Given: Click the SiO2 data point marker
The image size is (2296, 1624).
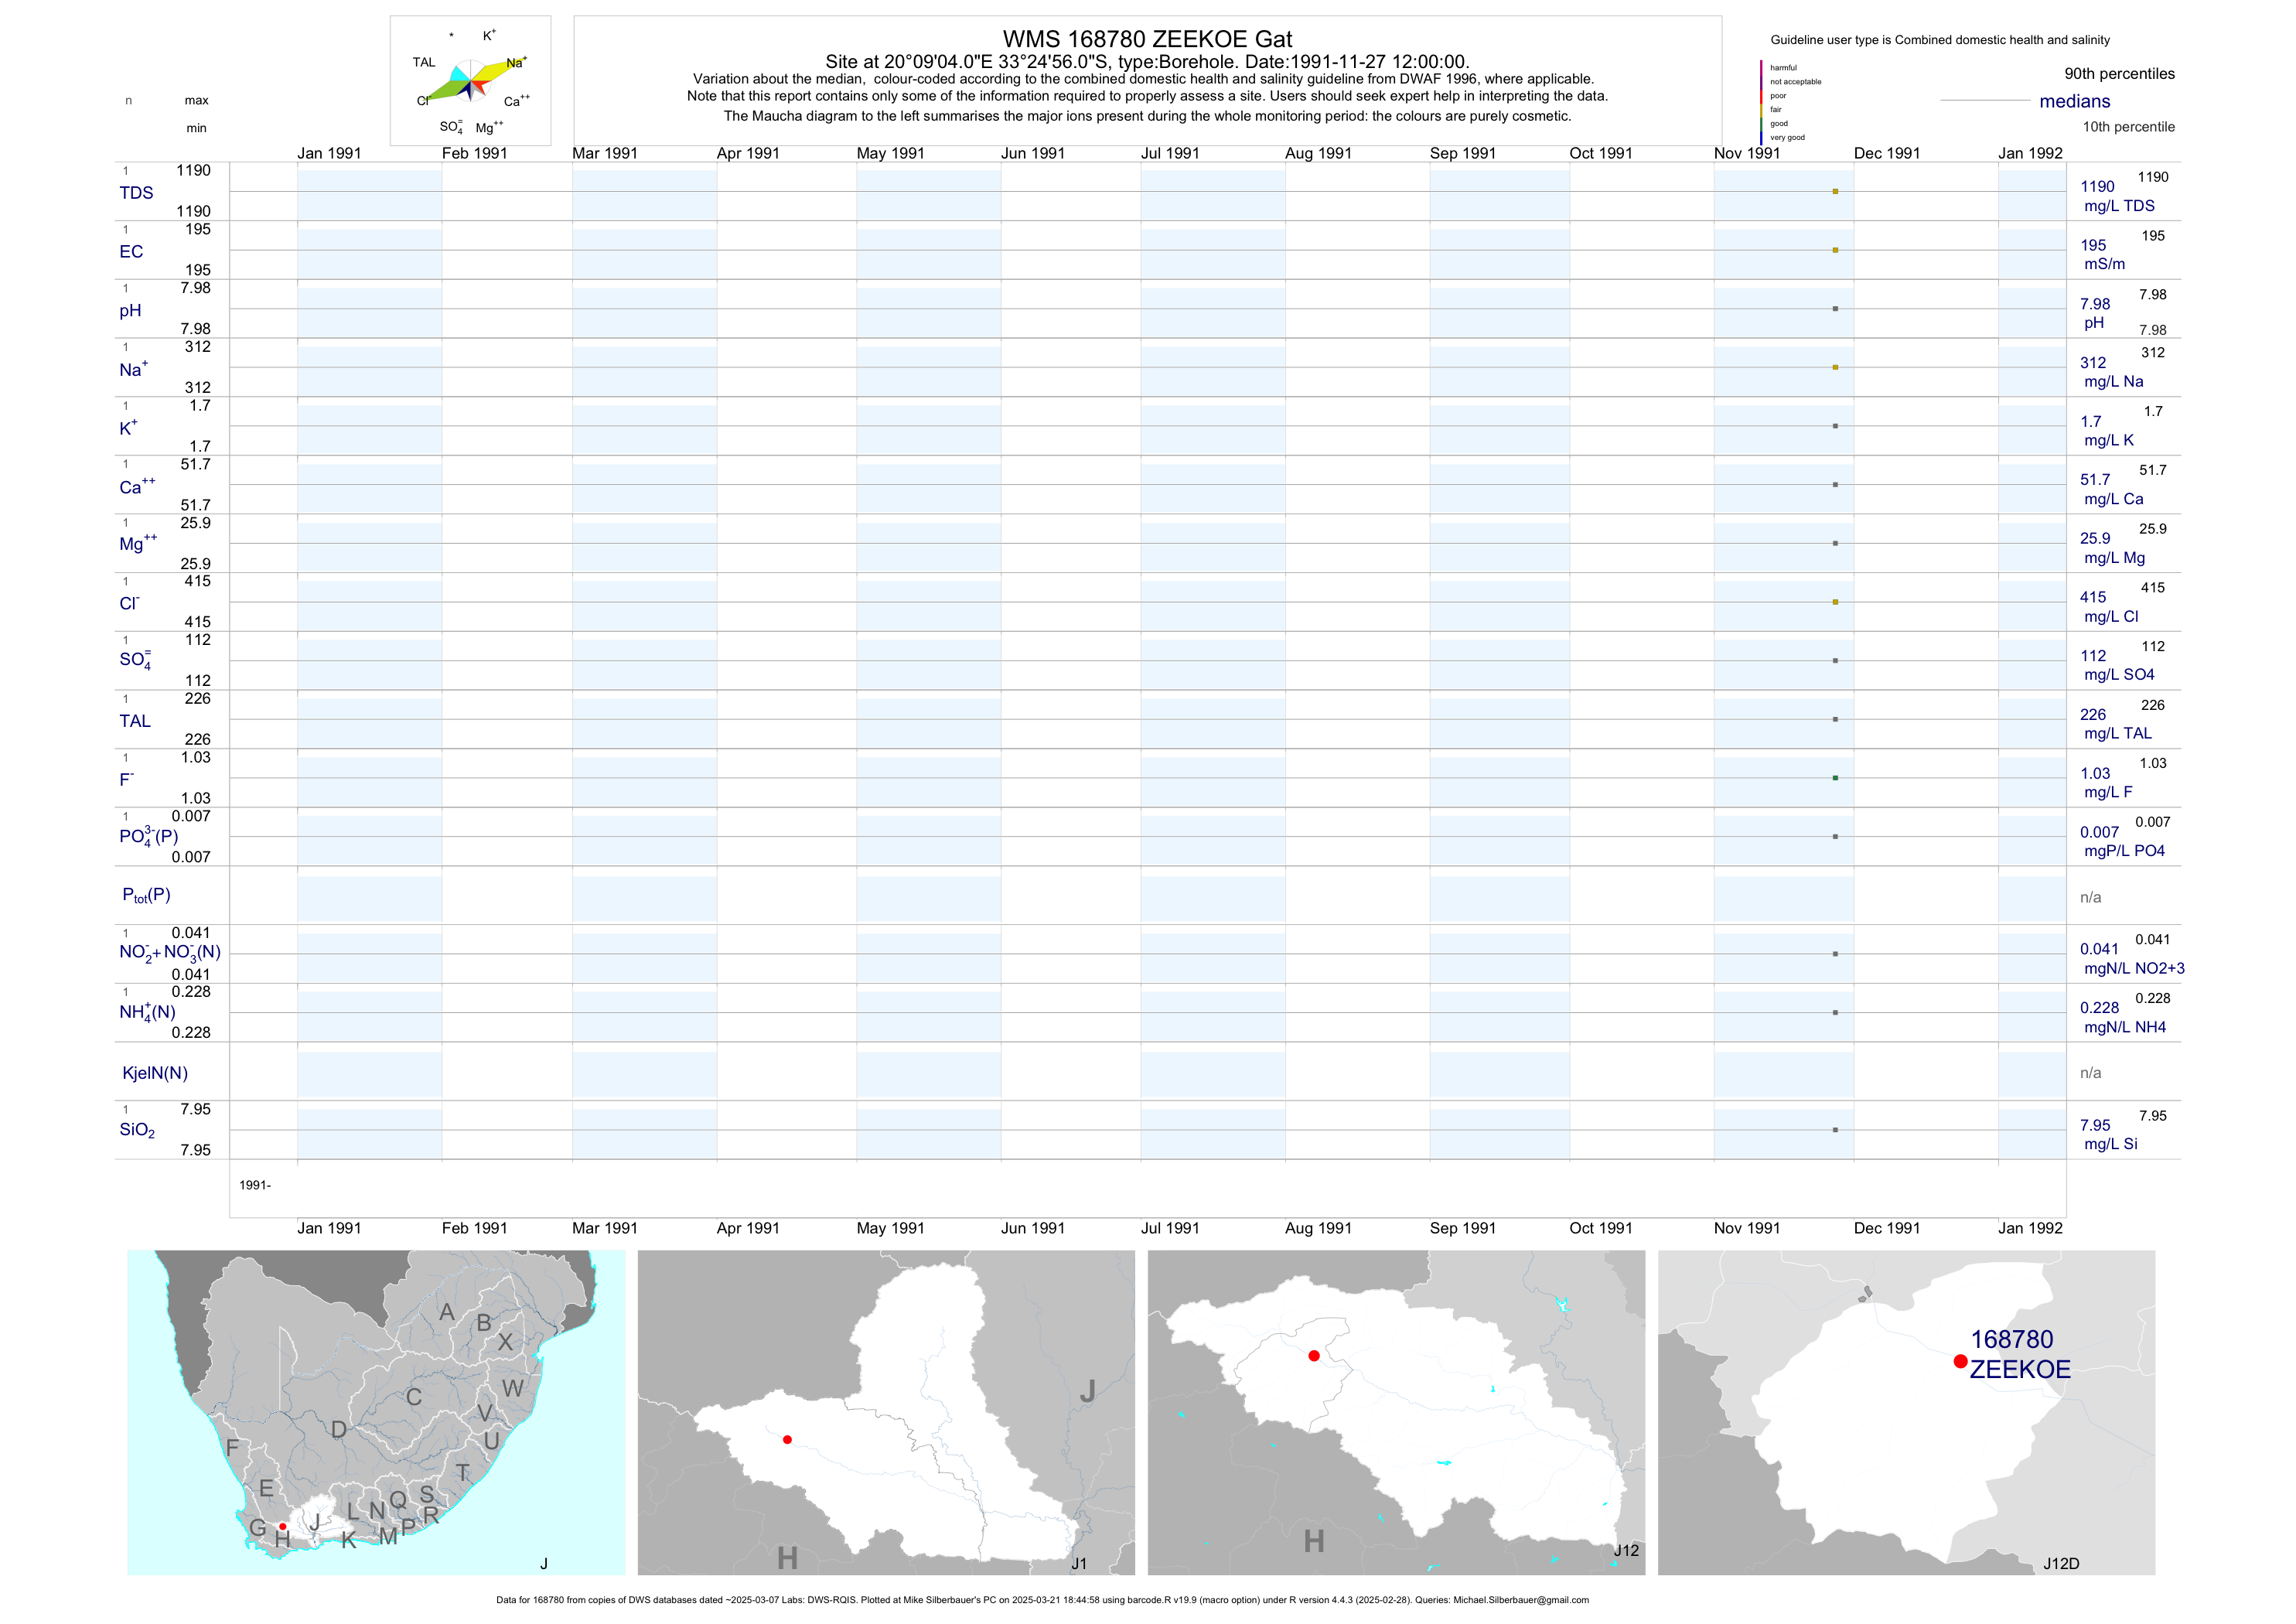Looking at the screenshot, I should click(1835, 1130).
